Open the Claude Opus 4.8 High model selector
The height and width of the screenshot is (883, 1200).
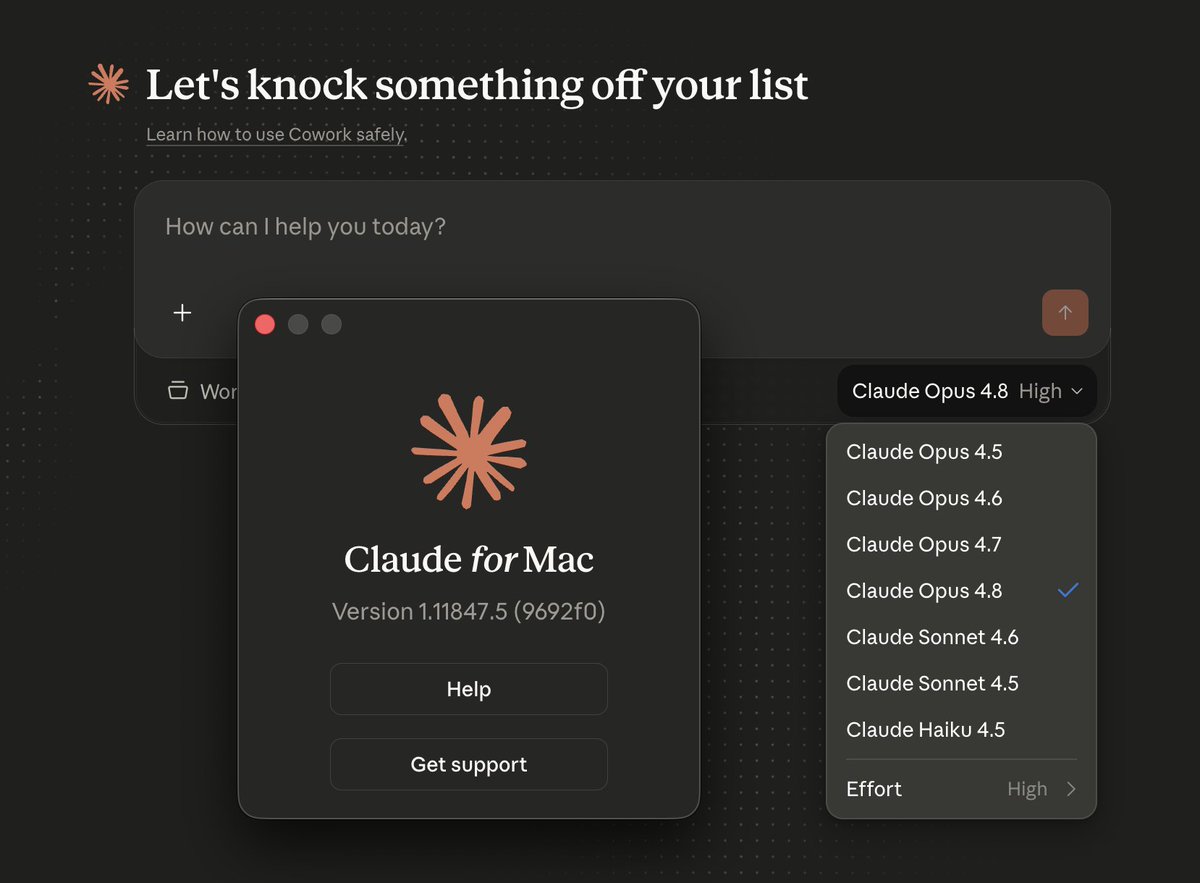tap(967, 391)
